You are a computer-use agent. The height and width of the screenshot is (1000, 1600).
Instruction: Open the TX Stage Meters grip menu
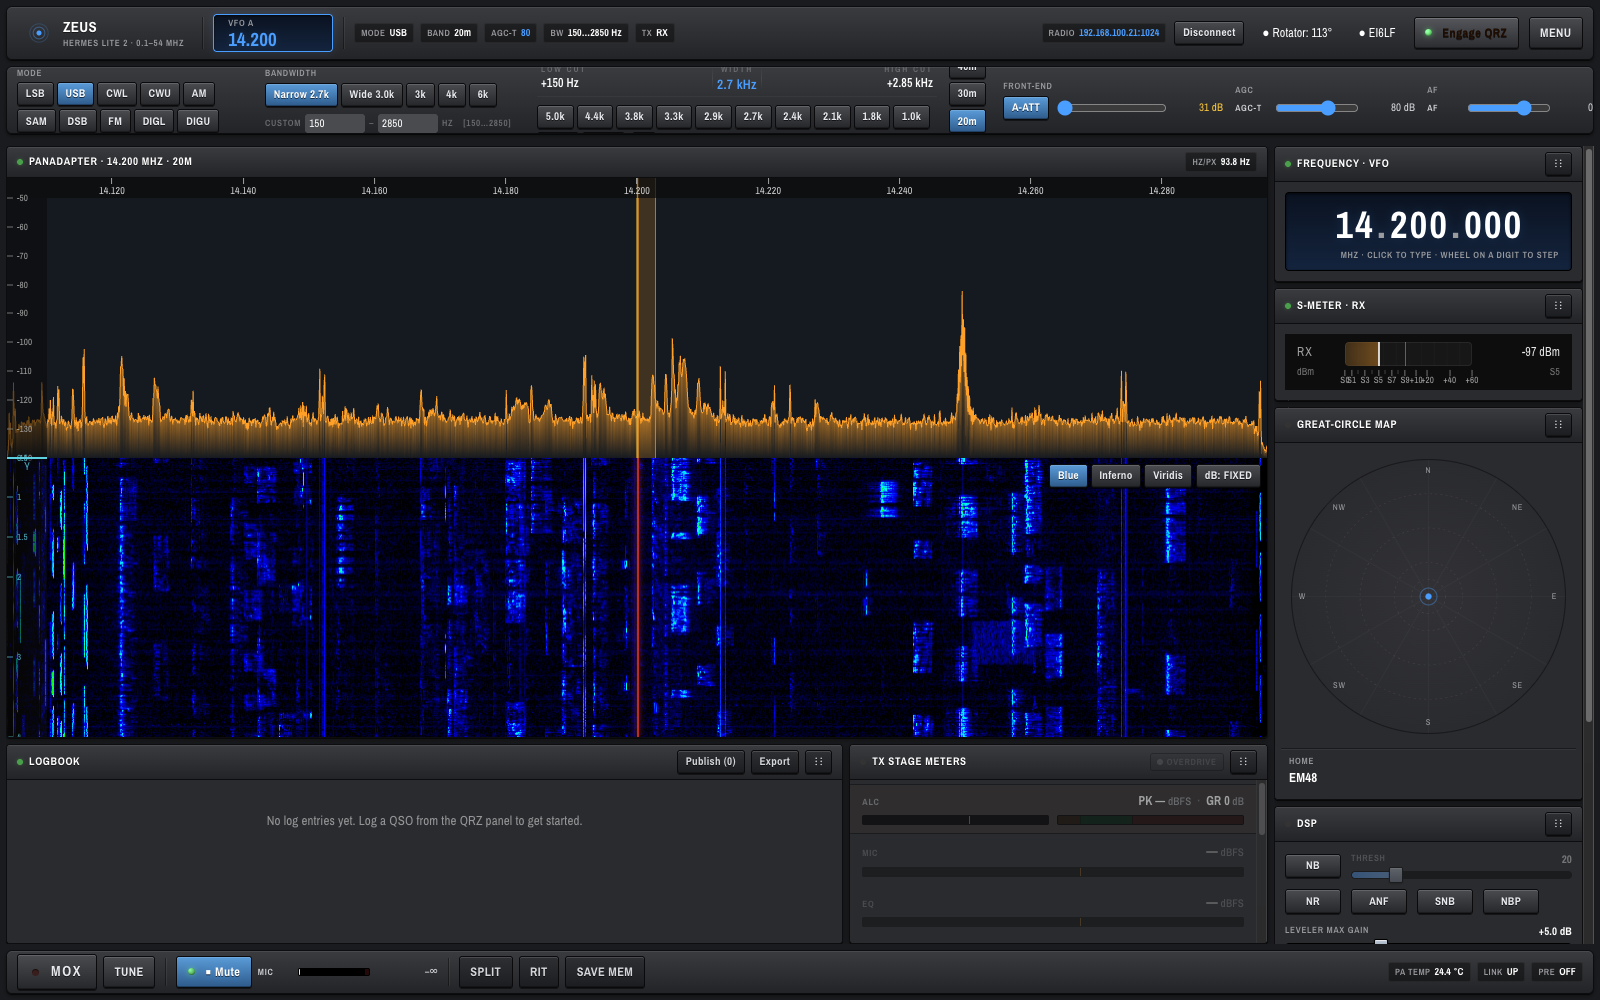pyautogui.click(x=1243, y=762)
